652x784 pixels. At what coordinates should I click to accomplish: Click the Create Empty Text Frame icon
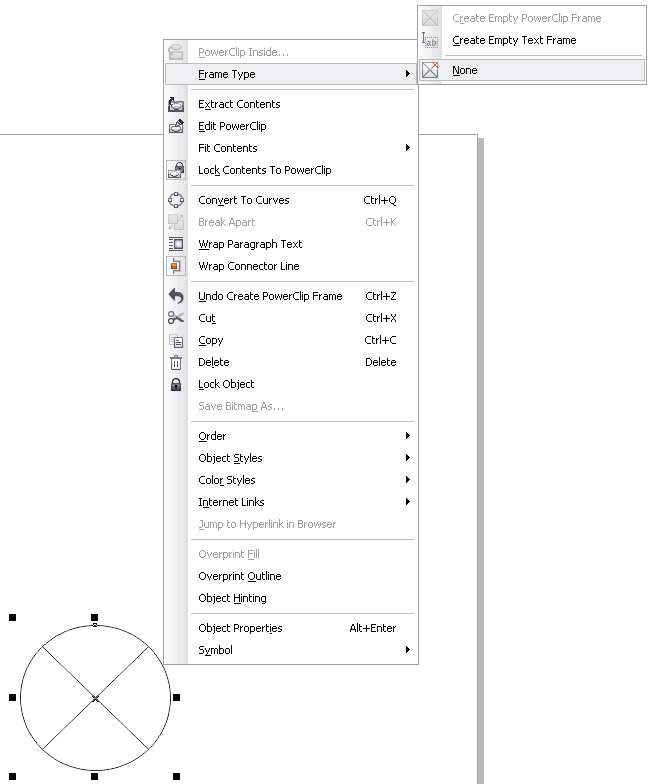430,40
